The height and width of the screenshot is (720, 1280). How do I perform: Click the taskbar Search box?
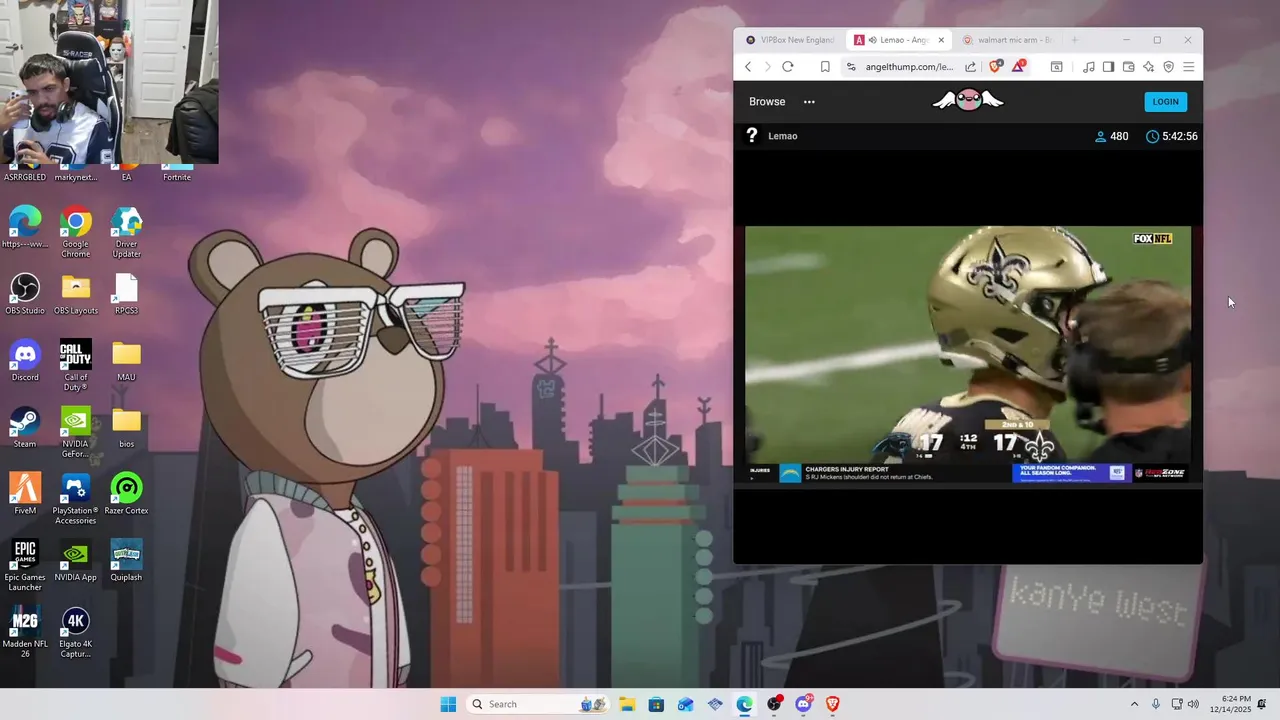tap(537, 704)
